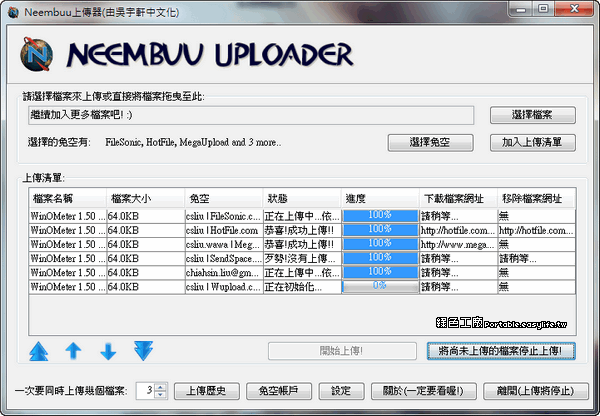Open the 上傳歷史 window
Screen dimensions: 600x416
pos(207,391)
